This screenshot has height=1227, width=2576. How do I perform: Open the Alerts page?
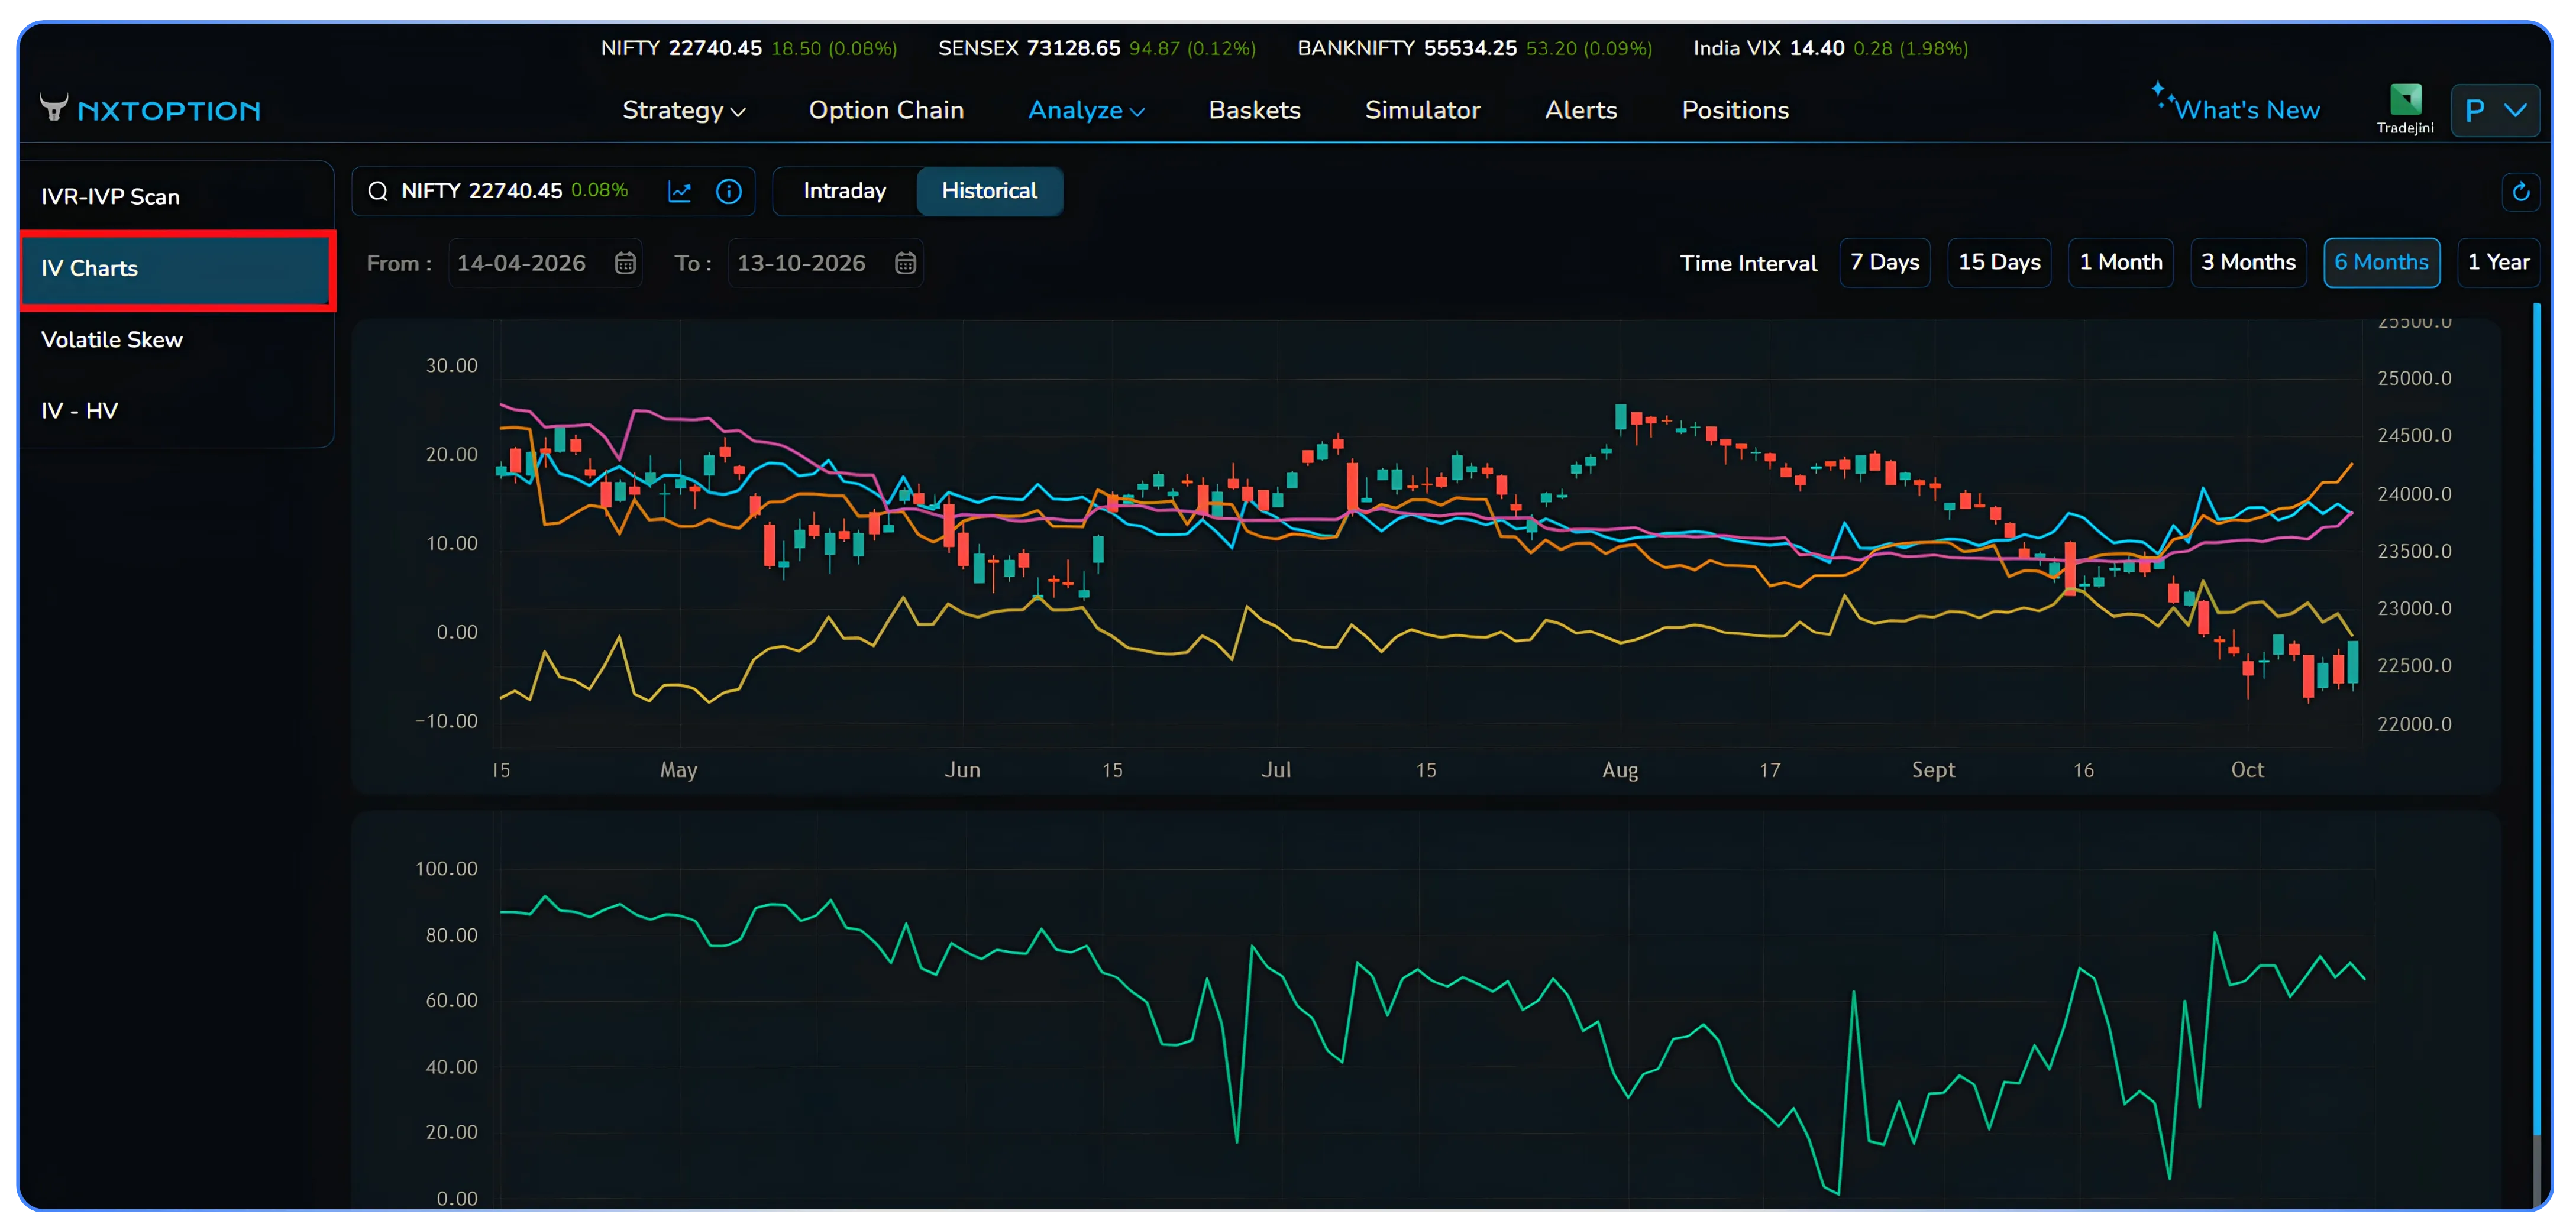[1580, 110]
